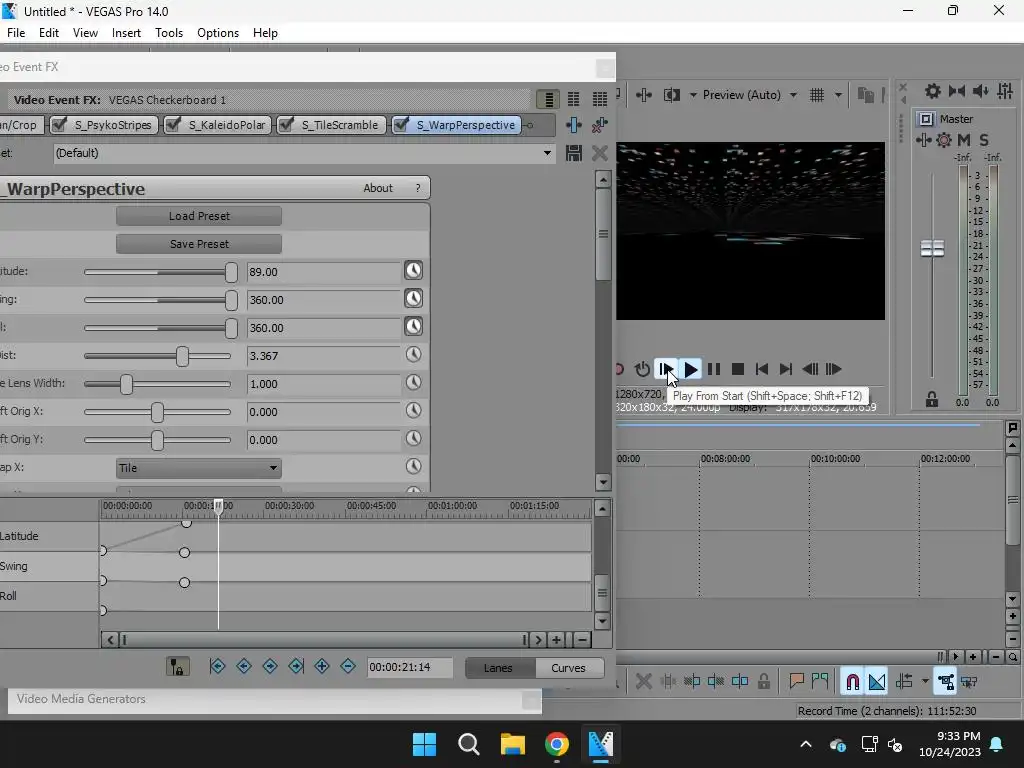Jump to first keyframe in keyframe controller

[x=217, y=666]
